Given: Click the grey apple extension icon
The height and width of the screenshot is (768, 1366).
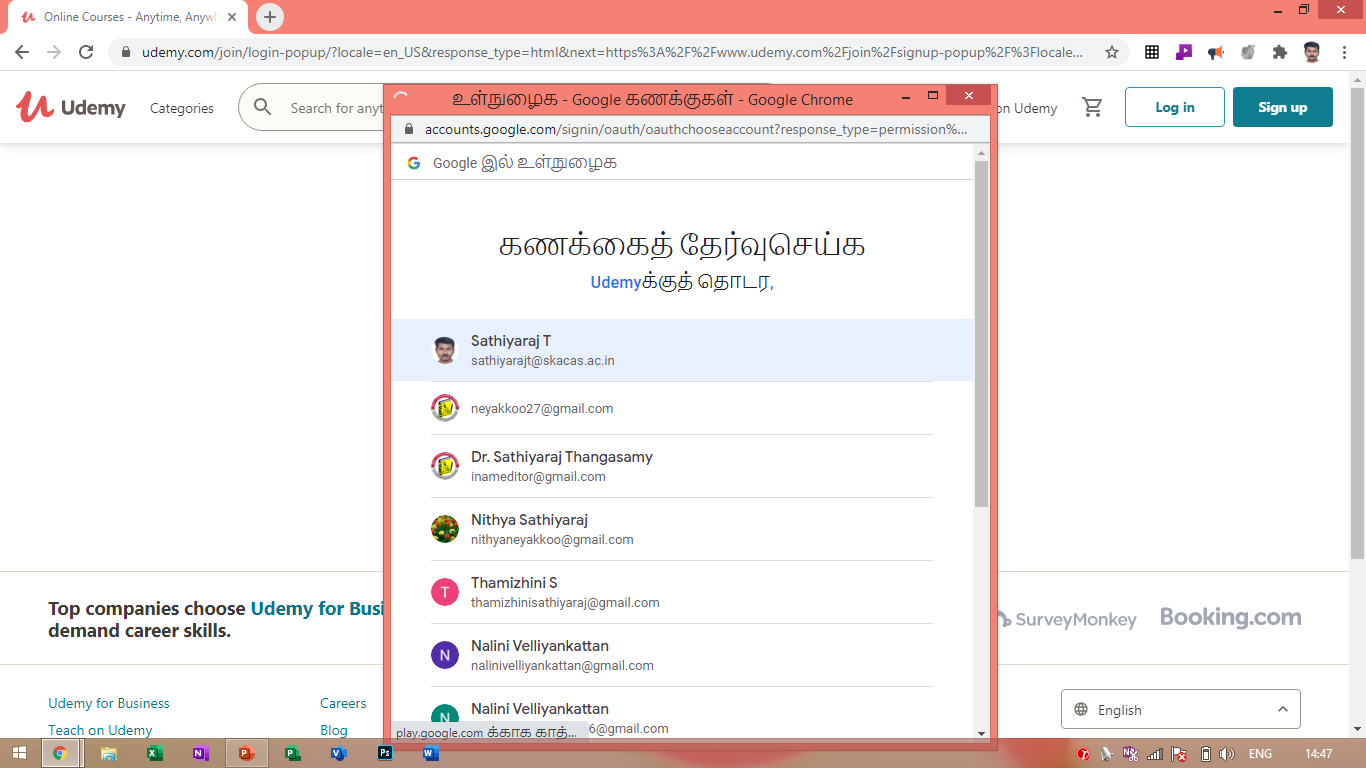Looking at the screenshot, I should pos(1248,52).
